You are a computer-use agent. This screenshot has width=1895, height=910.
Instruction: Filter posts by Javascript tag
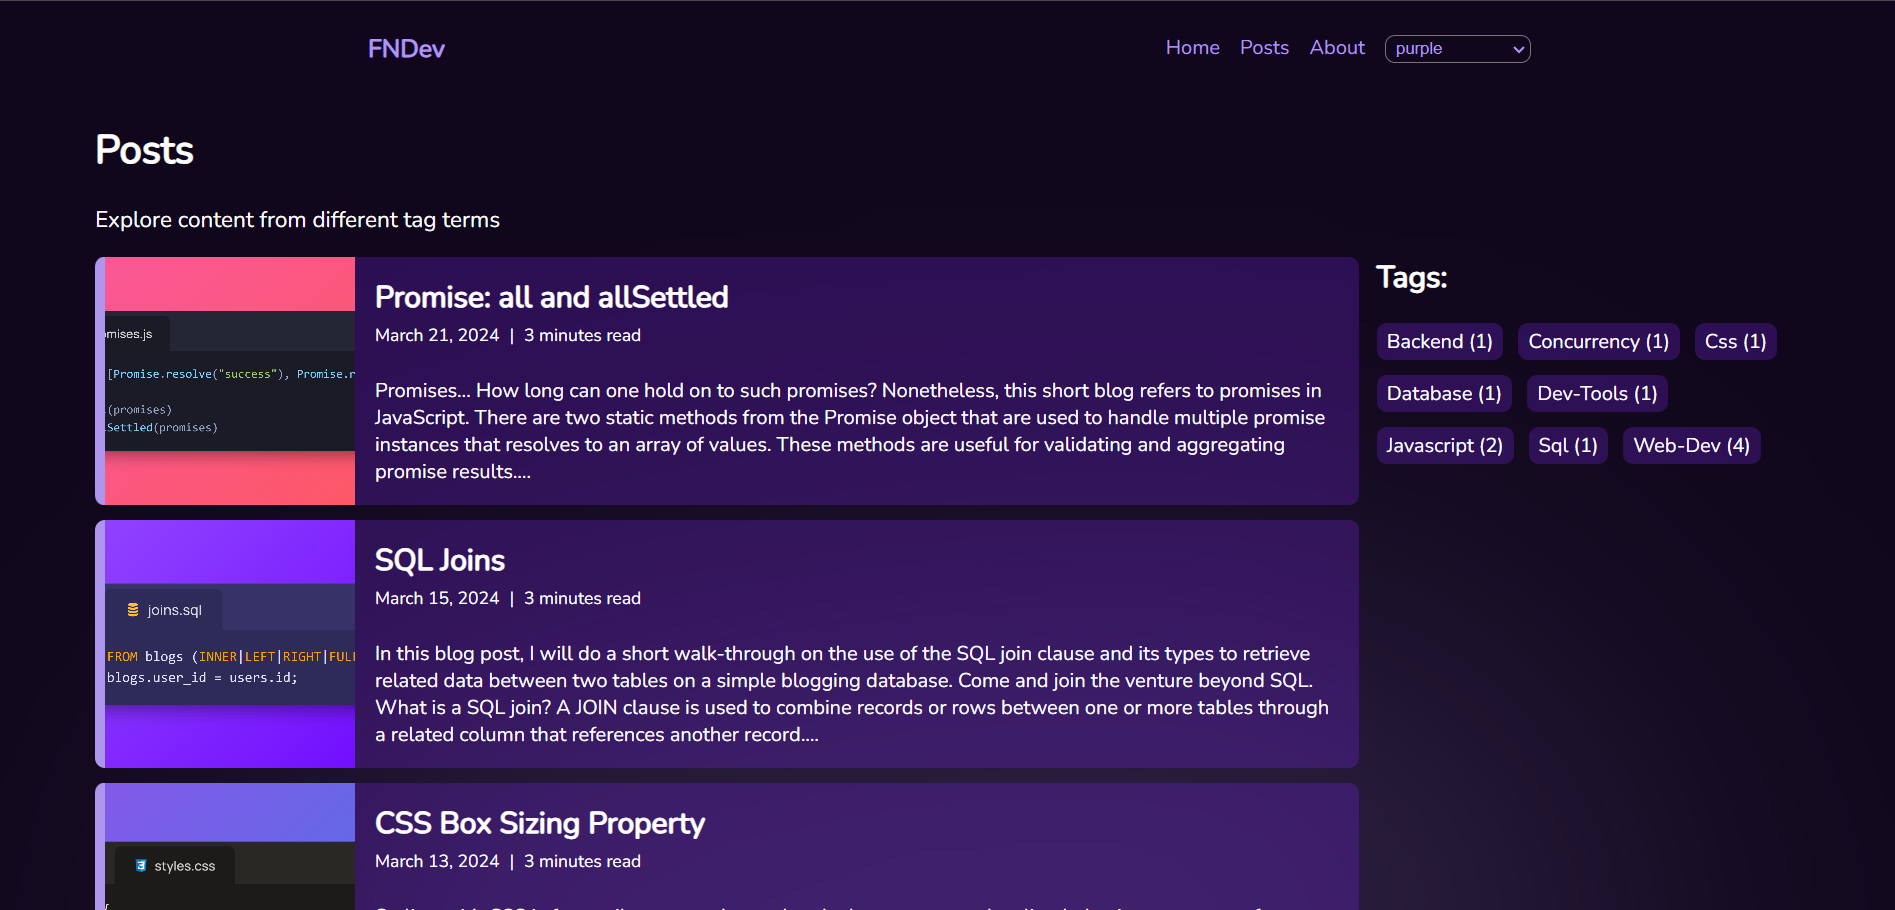[1444, 446]
